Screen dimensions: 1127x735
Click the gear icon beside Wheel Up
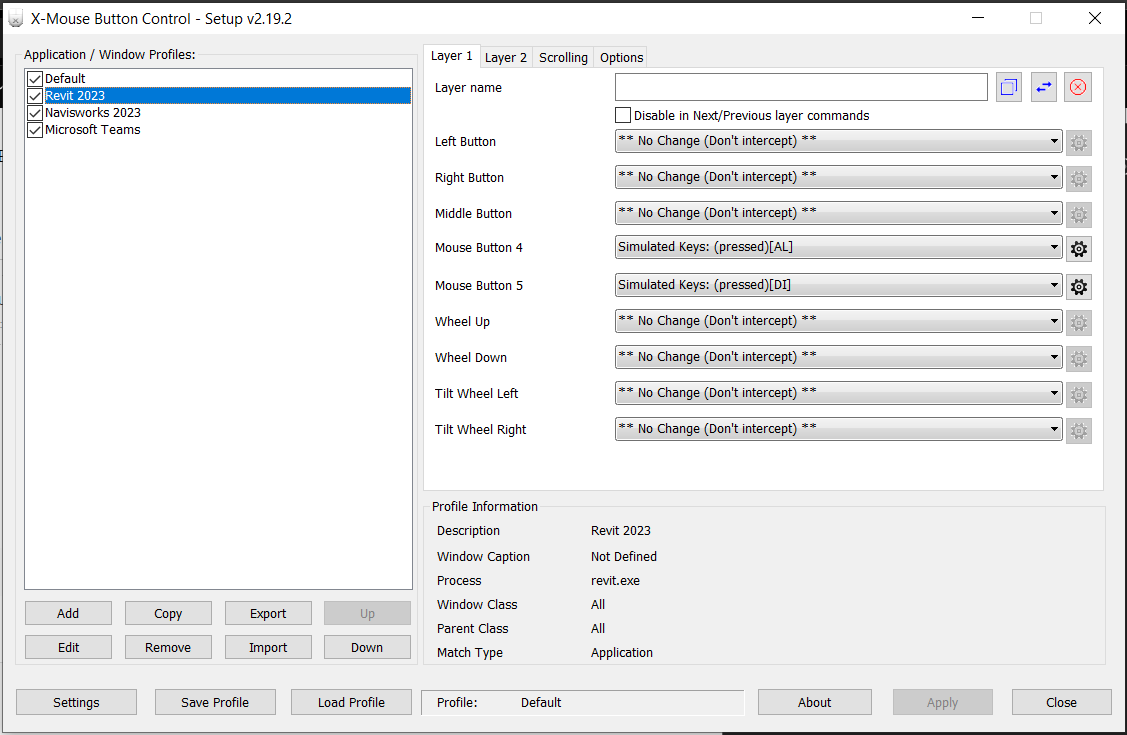(1078, 322)
